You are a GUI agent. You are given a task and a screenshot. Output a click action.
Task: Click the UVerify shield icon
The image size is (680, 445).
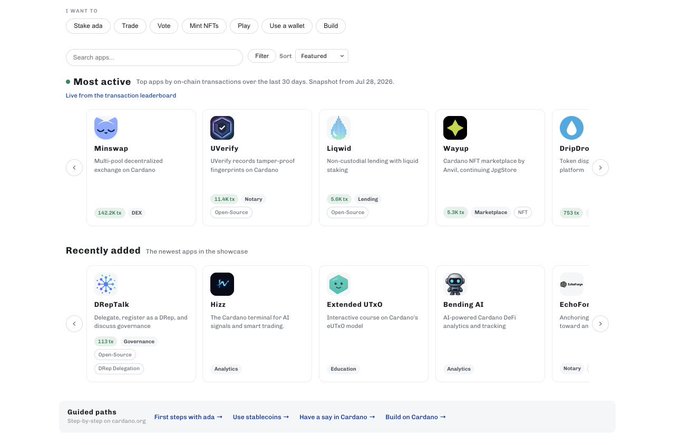pos(222,128)
